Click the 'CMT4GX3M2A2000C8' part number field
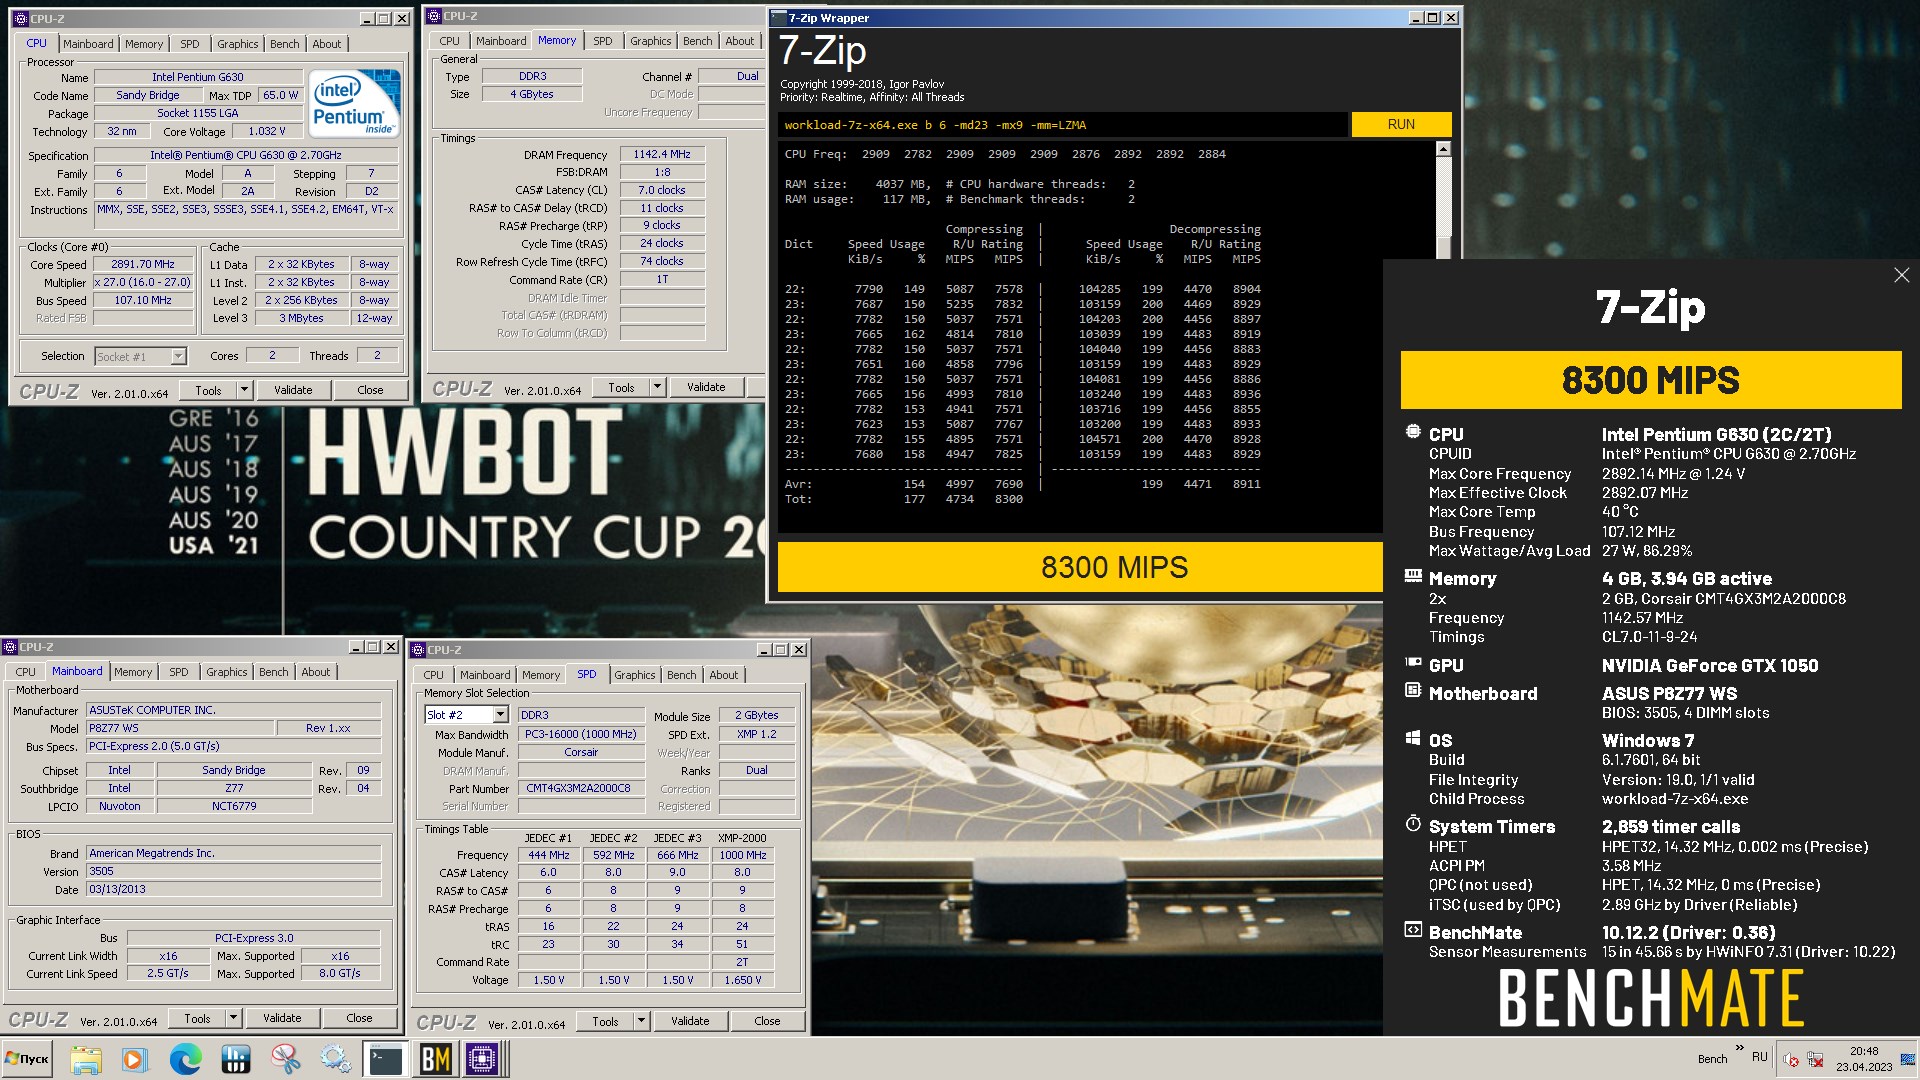This screenshot has height=1080, width=1920. pos(581,788)
